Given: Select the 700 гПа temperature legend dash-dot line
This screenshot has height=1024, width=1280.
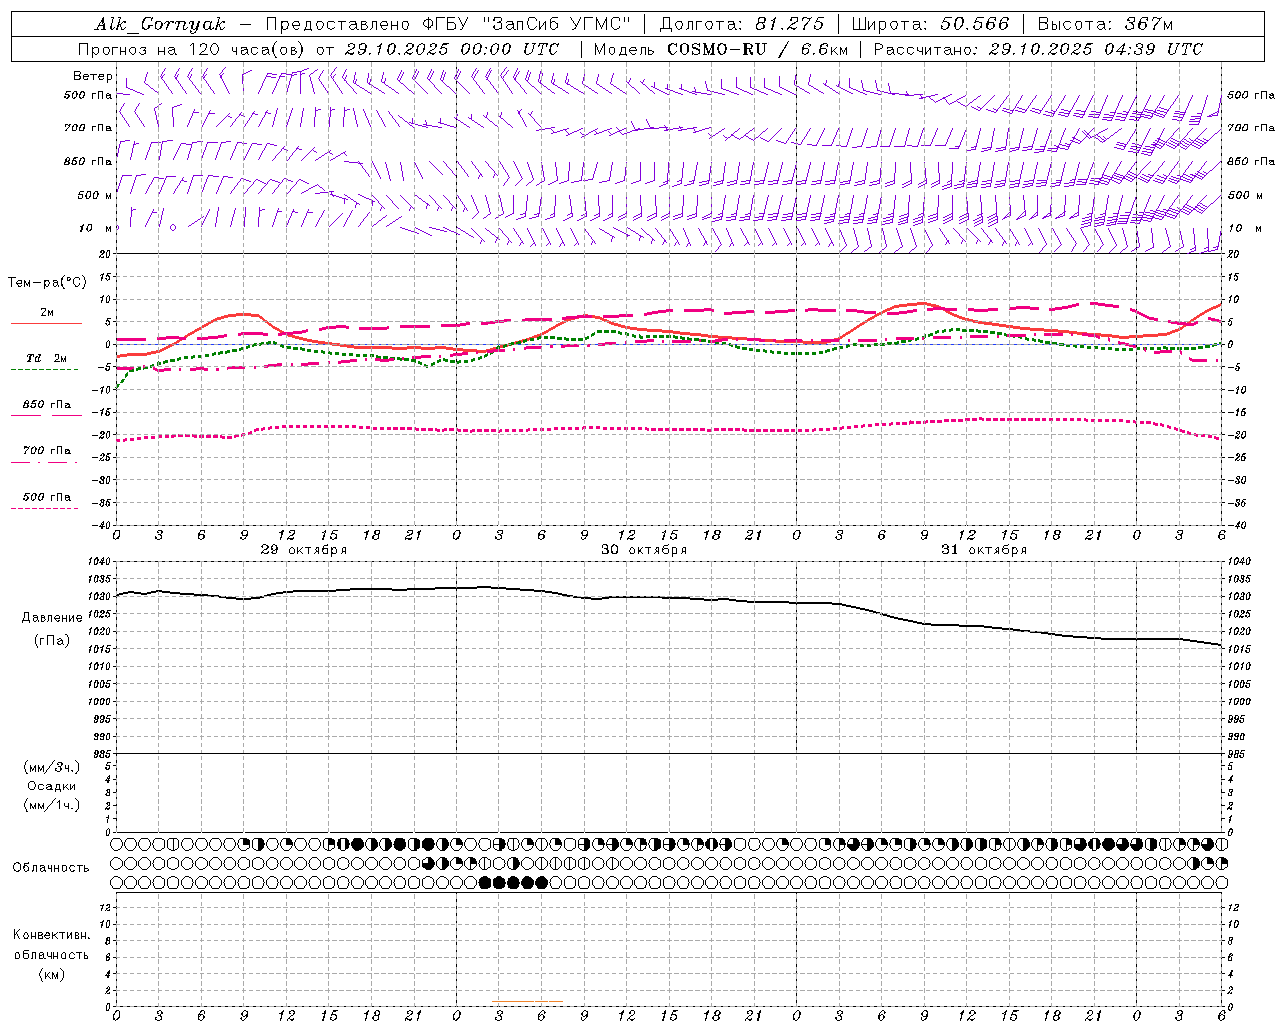Looking at the screenshot, I should coord(44,462).
